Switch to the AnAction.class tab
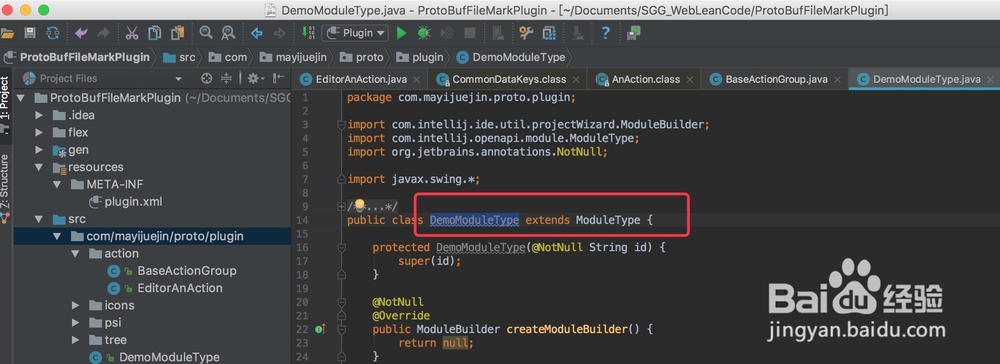 [x=645, y=80]
